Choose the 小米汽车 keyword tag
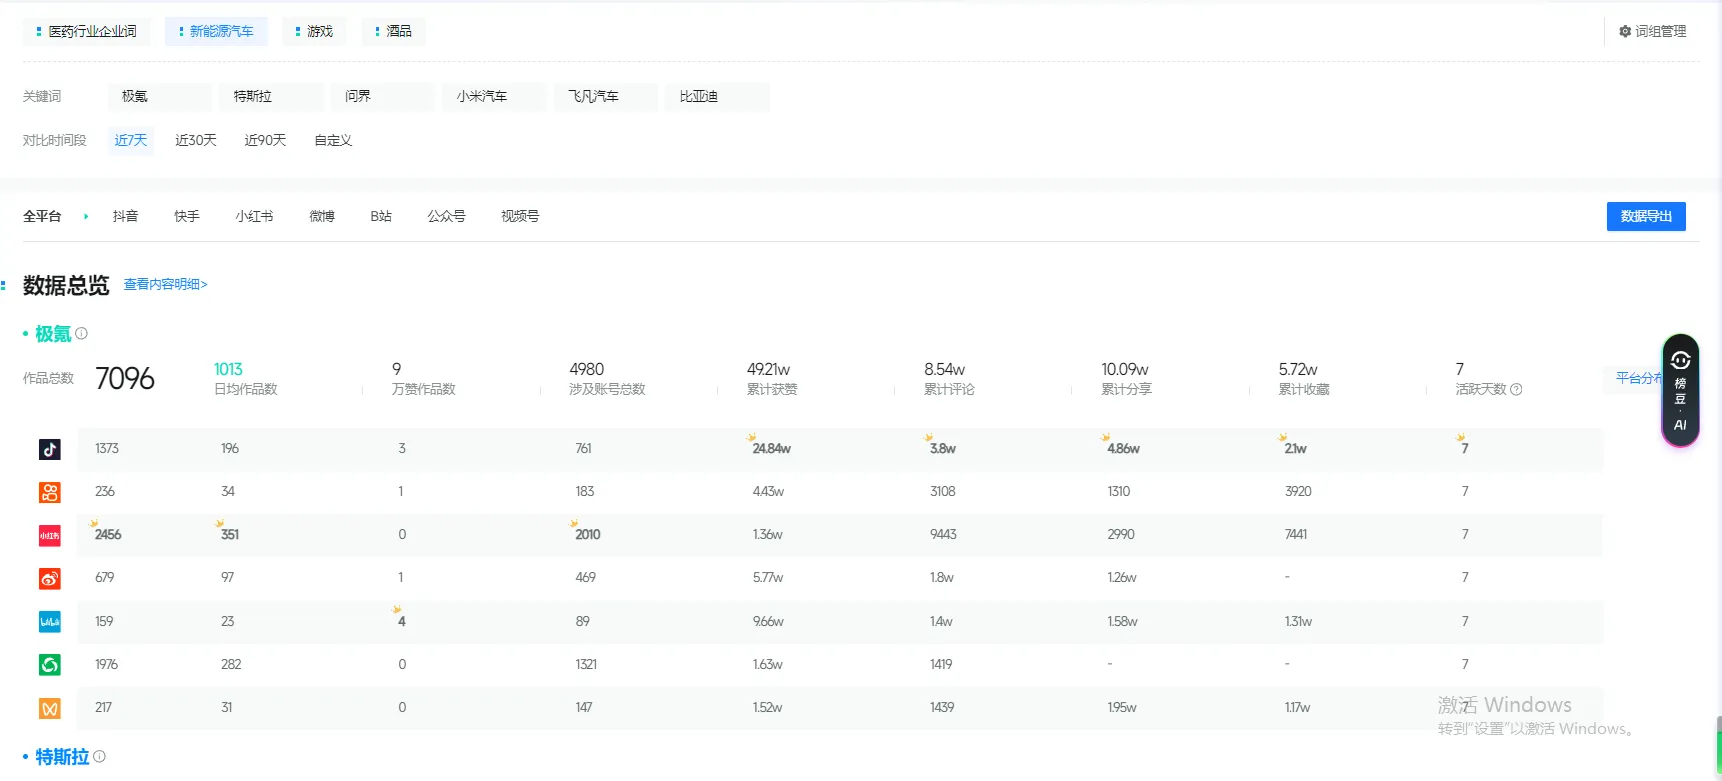Image resolution: width=1722 pixels, height=781 pixels. (495, 97)
